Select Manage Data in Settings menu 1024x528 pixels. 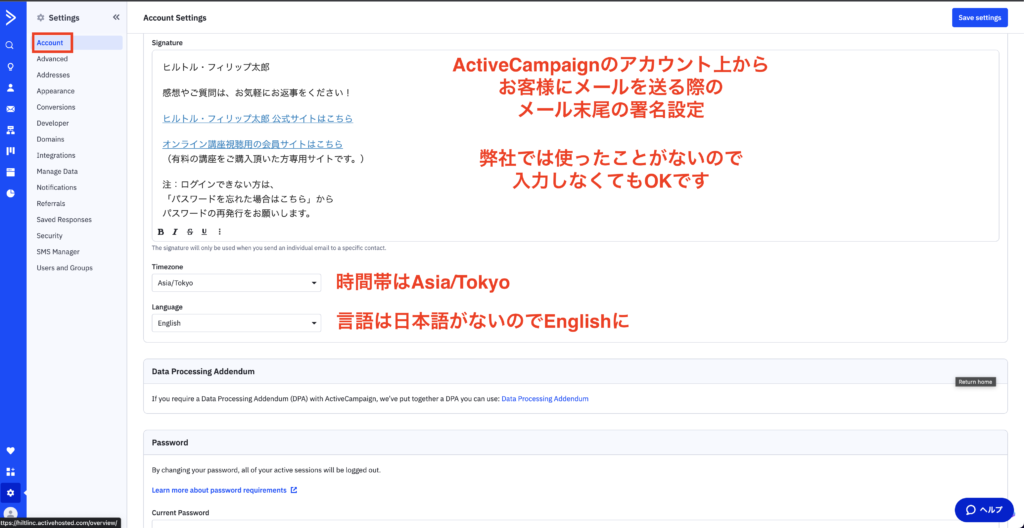coord(57,171)
